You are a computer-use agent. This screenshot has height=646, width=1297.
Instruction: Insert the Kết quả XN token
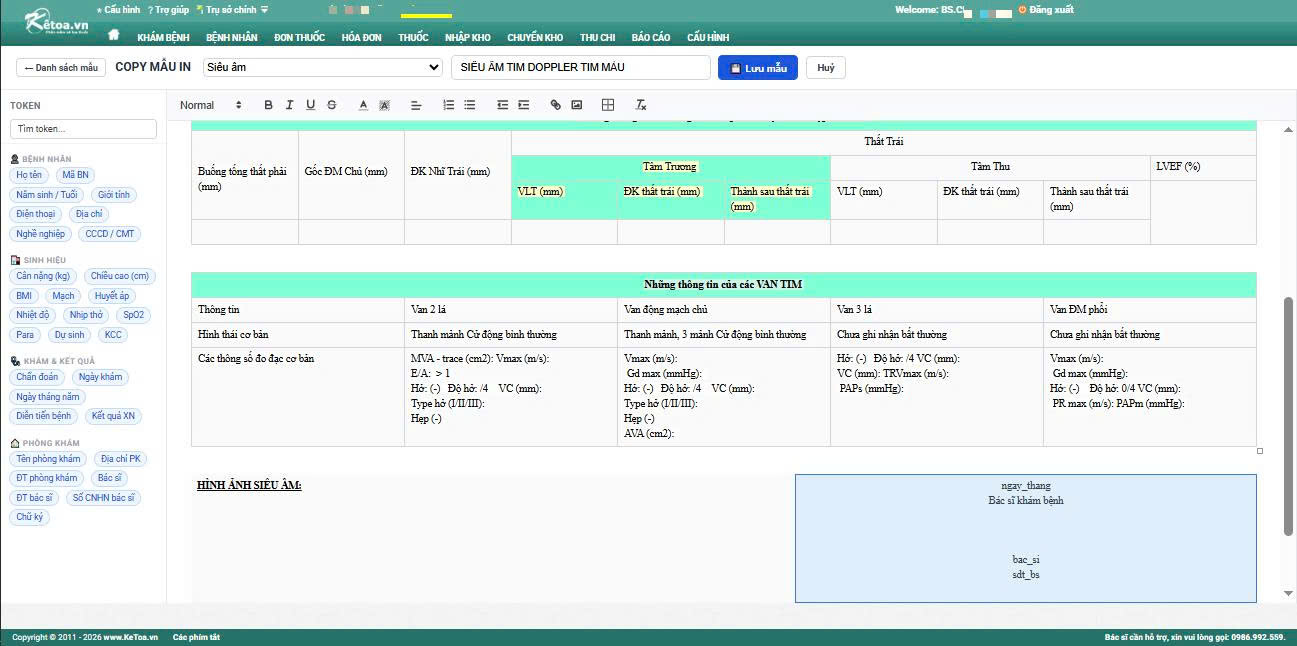pyautogui.click(x=113, y=416)
